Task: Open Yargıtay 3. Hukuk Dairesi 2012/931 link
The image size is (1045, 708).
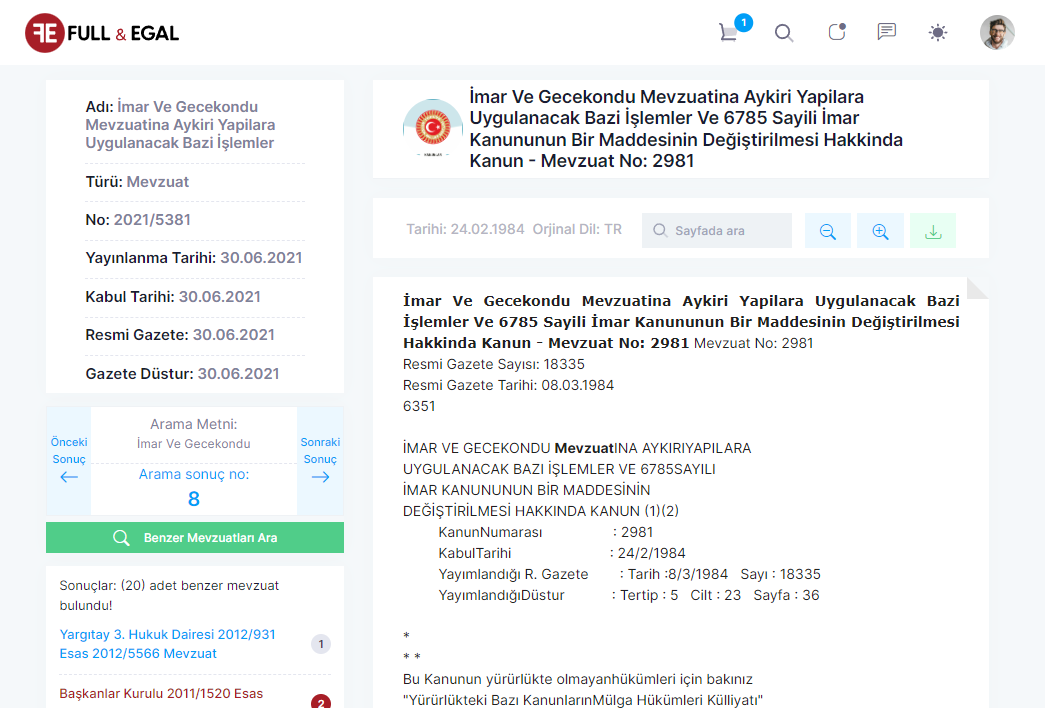Action: (x=167, y=644)
